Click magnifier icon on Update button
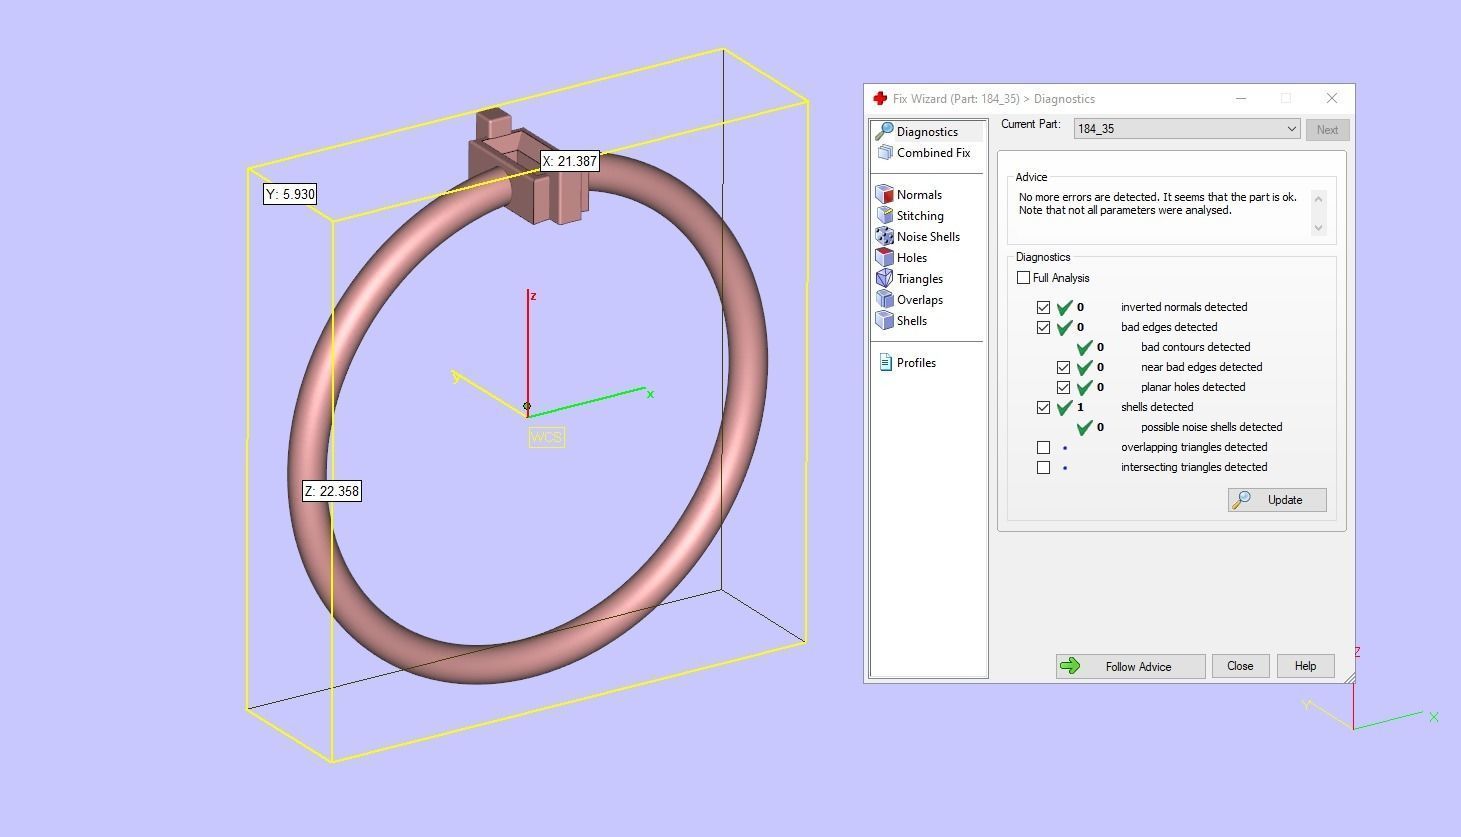The image size is (1461, 837). 1241,500
